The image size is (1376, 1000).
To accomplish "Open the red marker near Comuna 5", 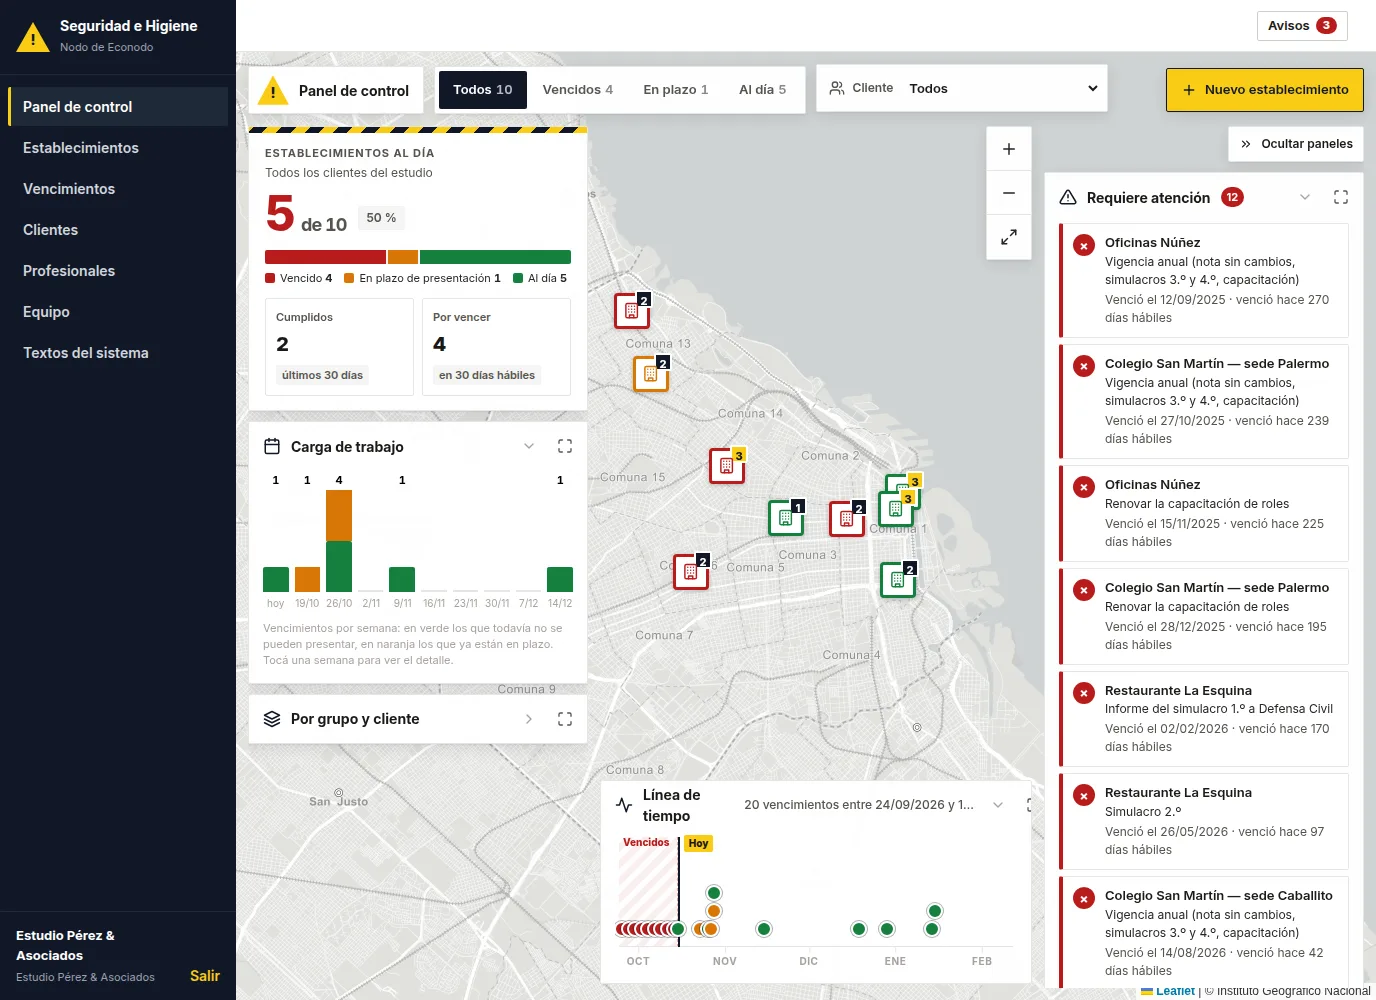I will click(691, 571).
